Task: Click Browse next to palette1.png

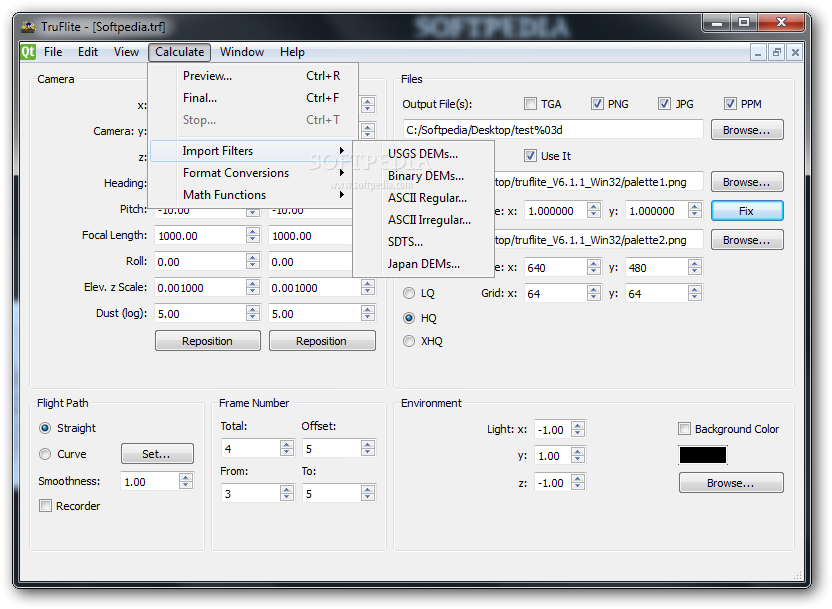Action: click(747, 182)
